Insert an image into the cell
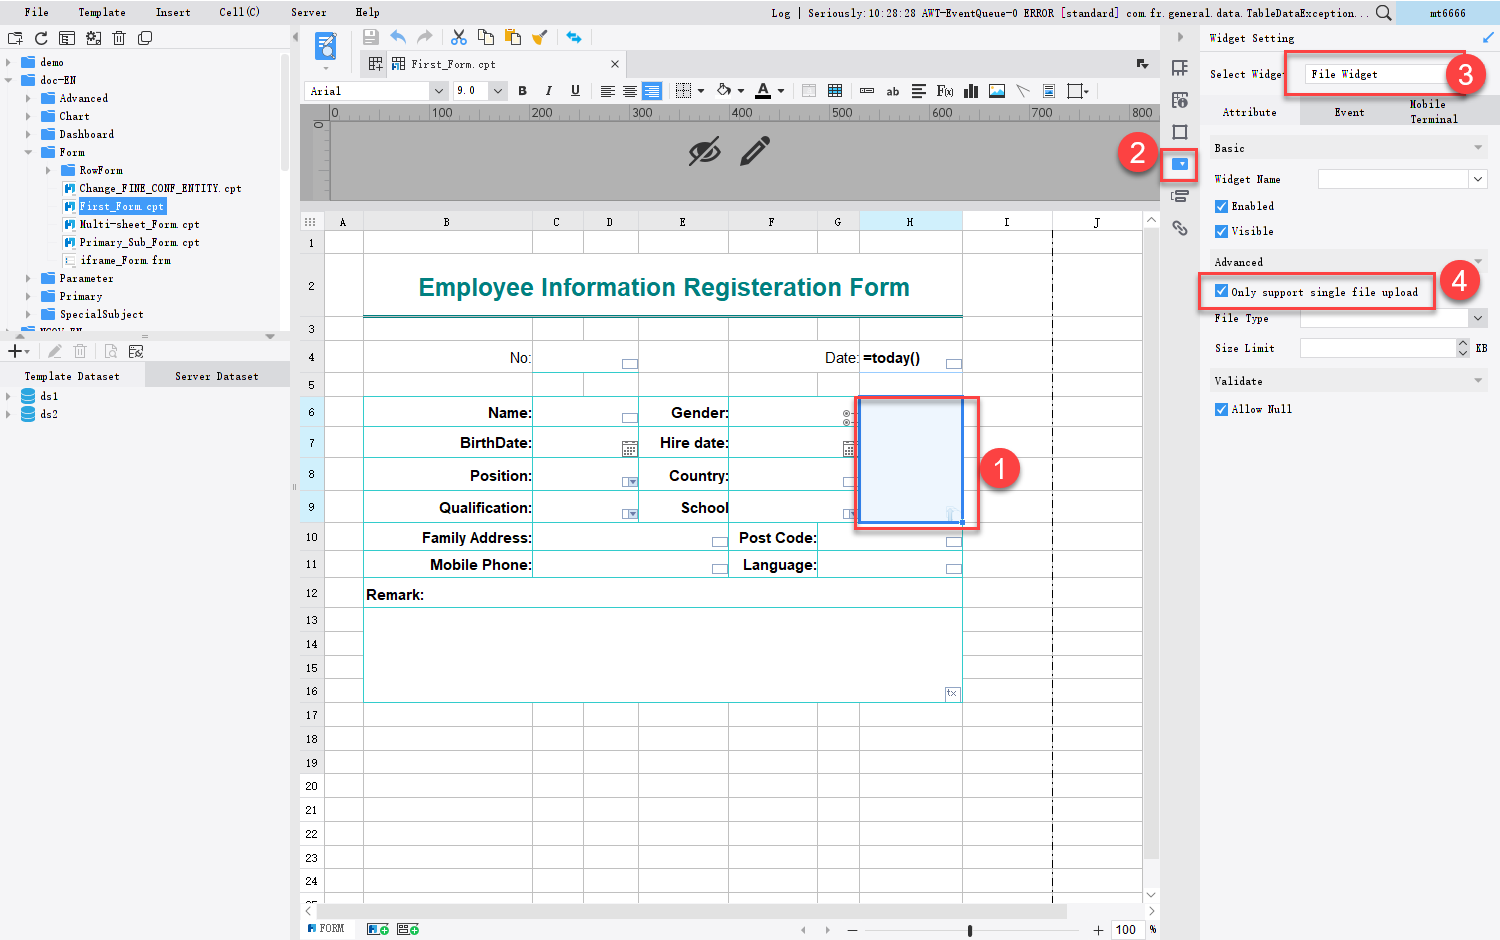The image size is (1500, 940). 997,91
